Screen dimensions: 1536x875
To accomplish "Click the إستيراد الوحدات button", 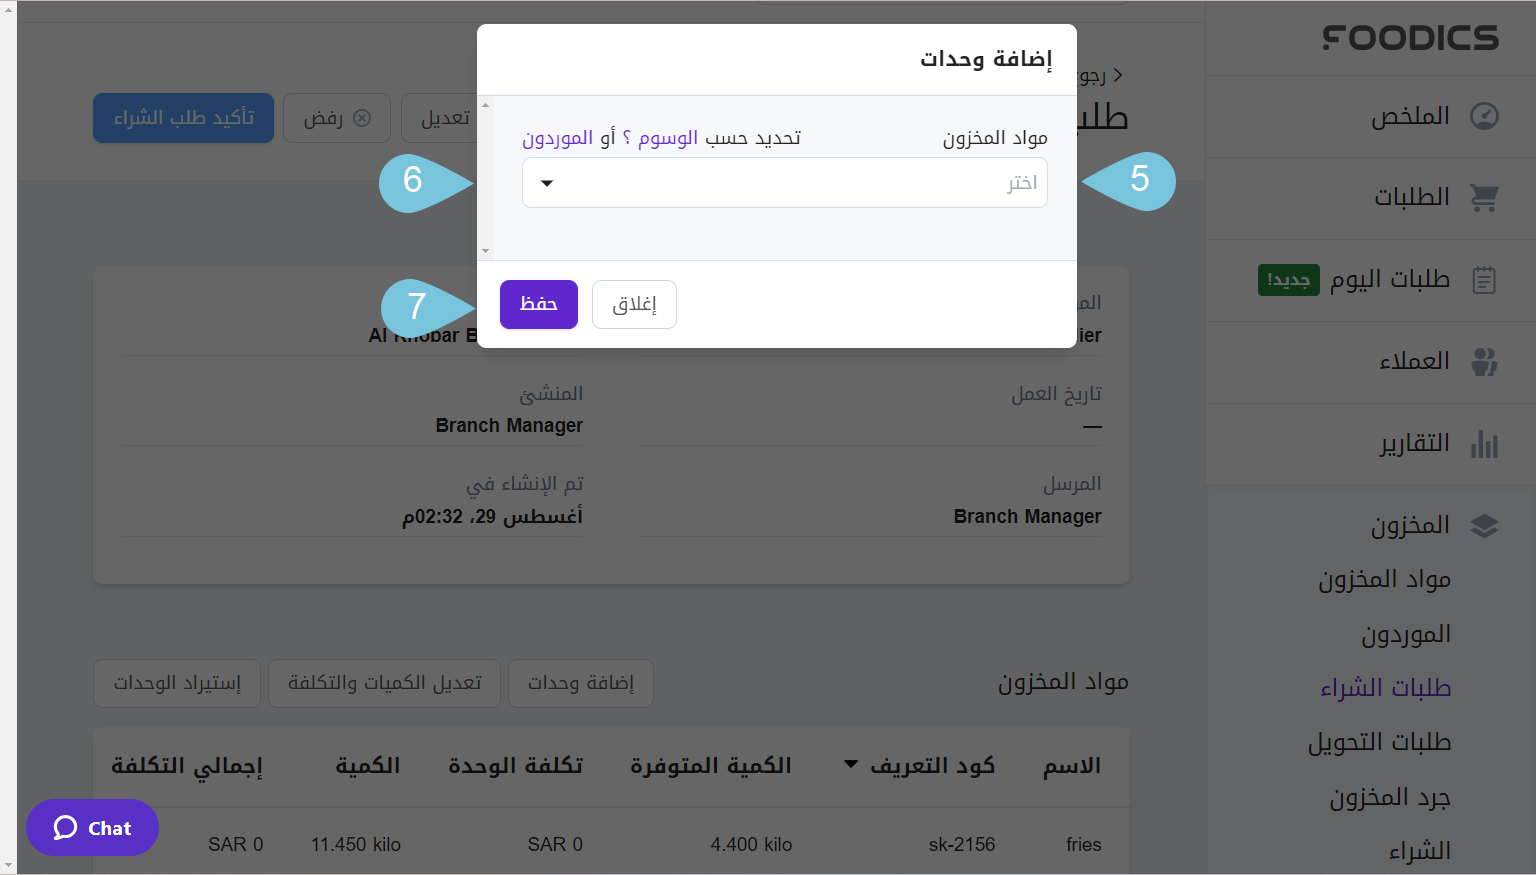I will [176, 683].
